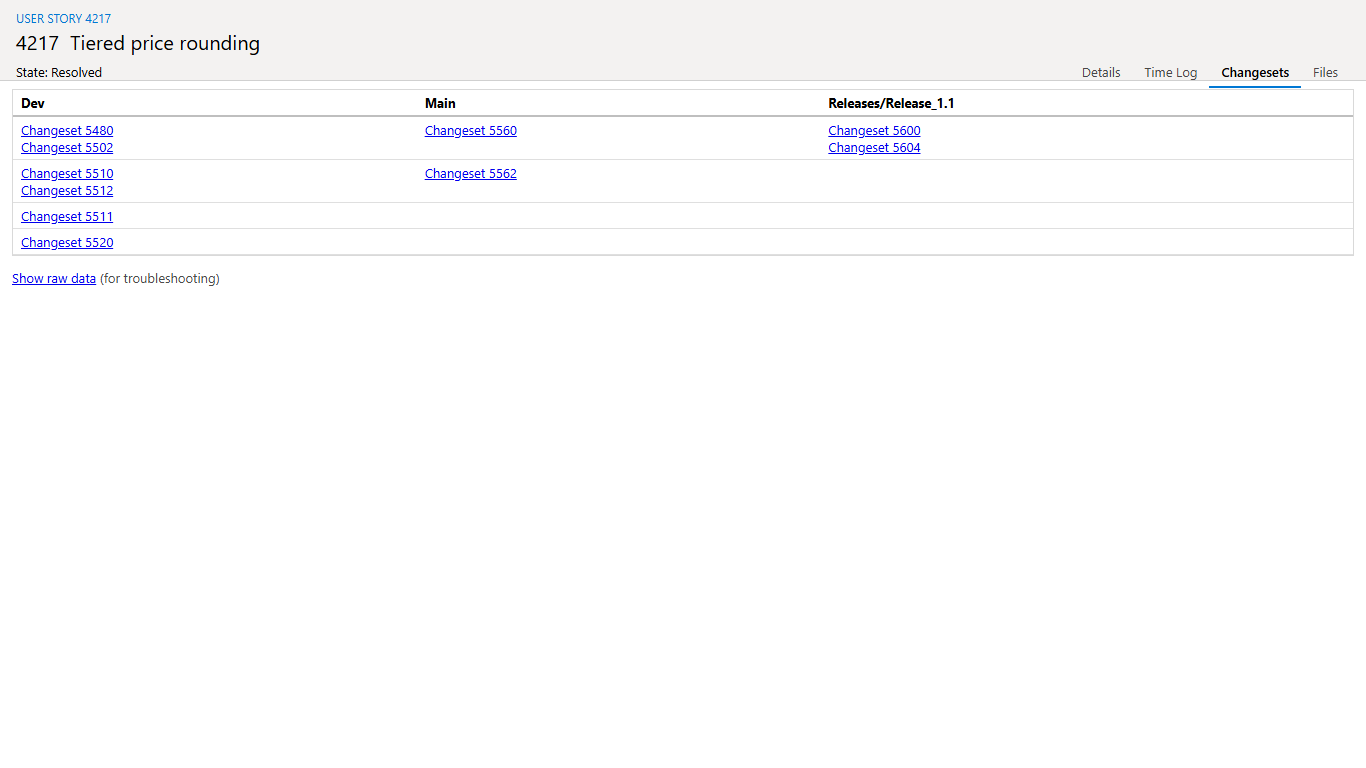The width and height of the screenshot is (1366, 768).
Task: Select the Changesets tab
Action: (1255, 72)
